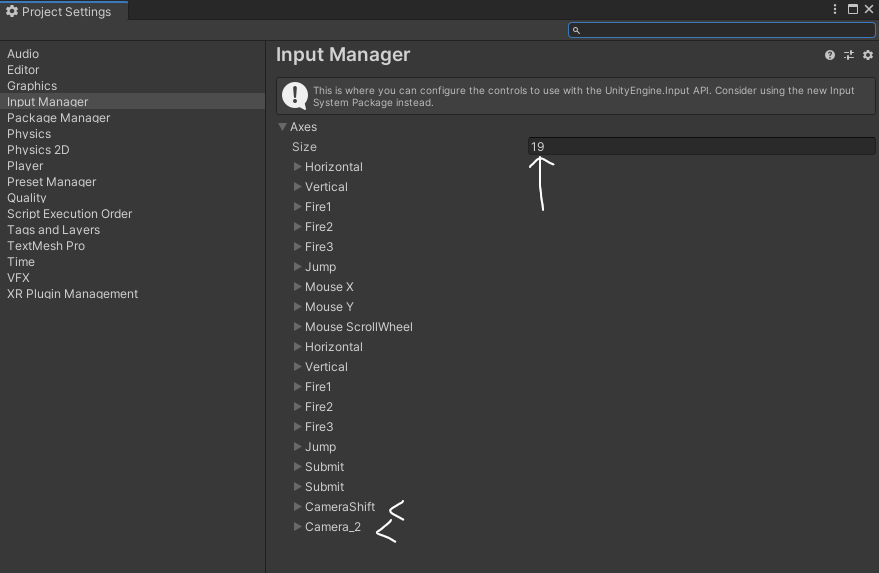Image resolution: width=879 pixels, height=573 pixels.
Task: Expand the CameraShift axis
Action: pos(298,507)
